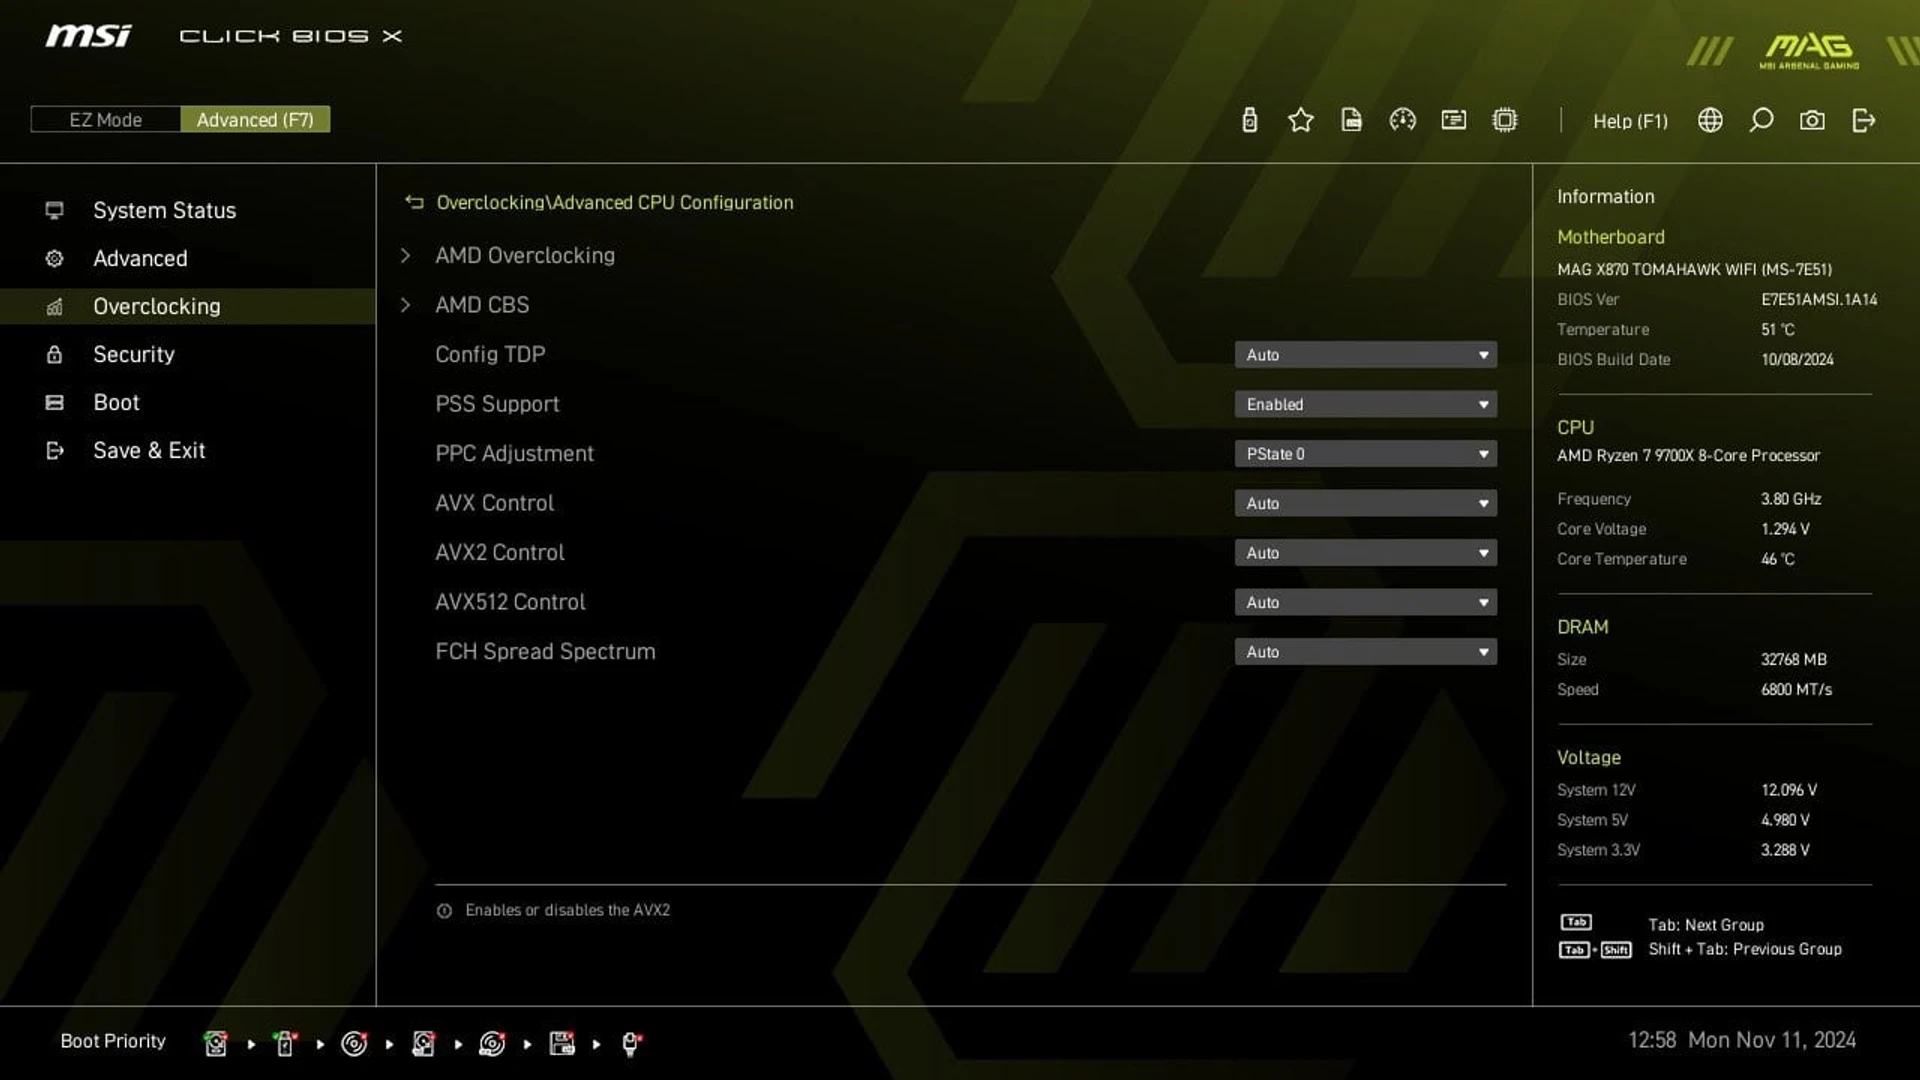This screenshot has width=1920, height=1080.
Task: Click the DRAM speed 6800 MT/s value
Action: pyautogui.click(x=1796, y=689)
